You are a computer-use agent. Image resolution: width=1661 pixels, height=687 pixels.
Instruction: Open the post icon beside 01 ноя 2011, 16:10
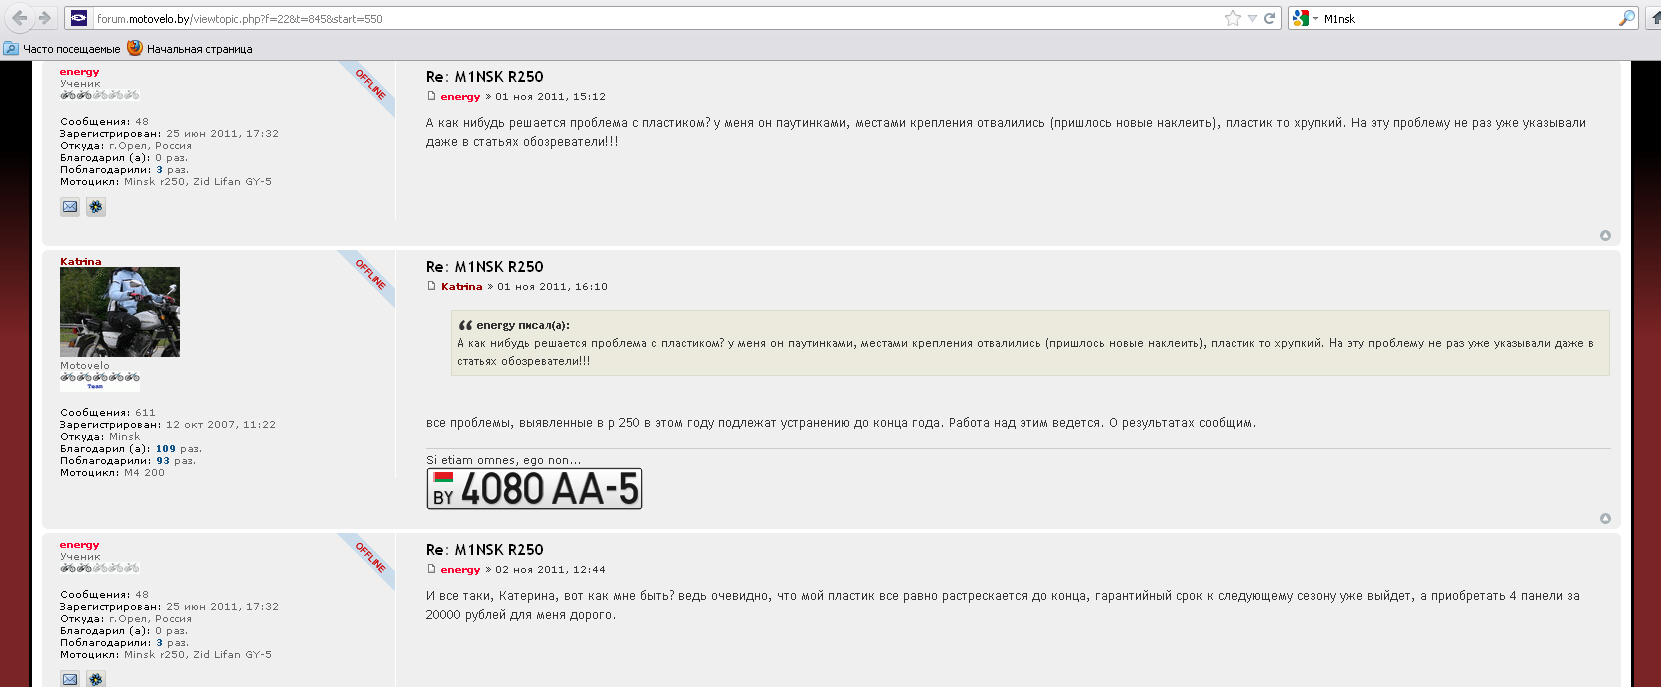click(431, 286)
